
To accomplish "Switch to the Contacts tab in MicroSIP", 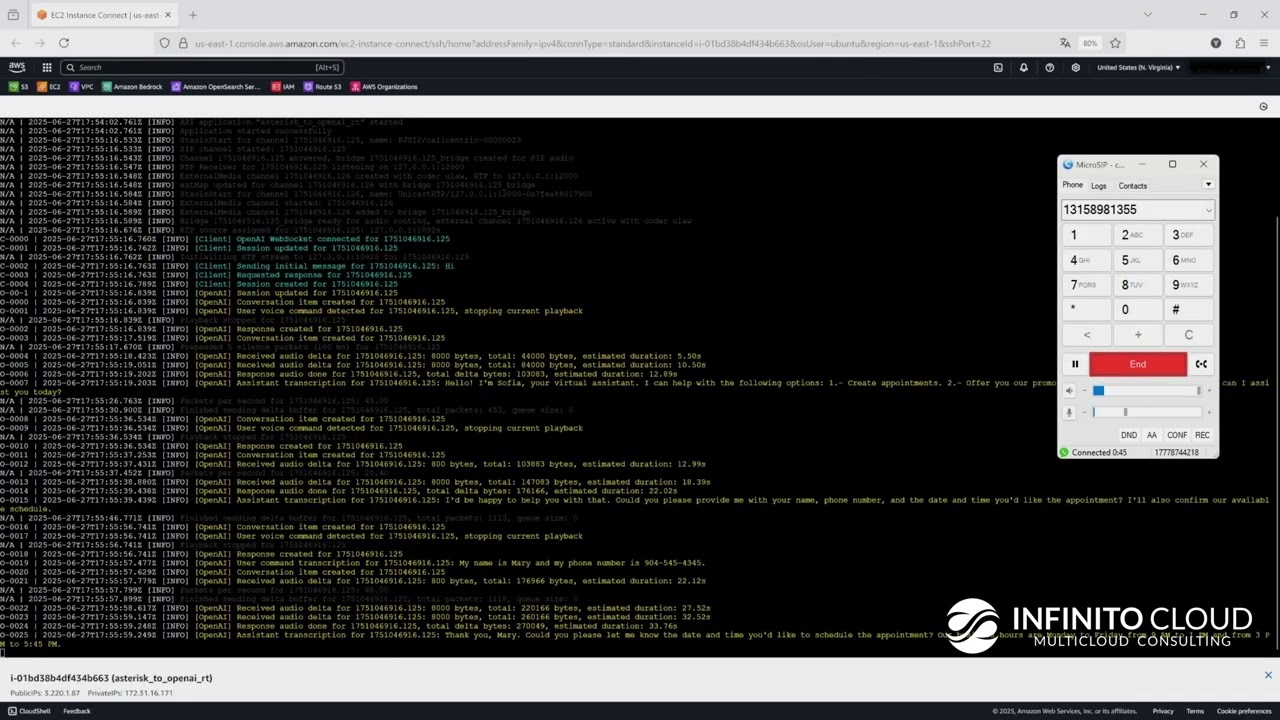I will click(x=1132, y=185).
